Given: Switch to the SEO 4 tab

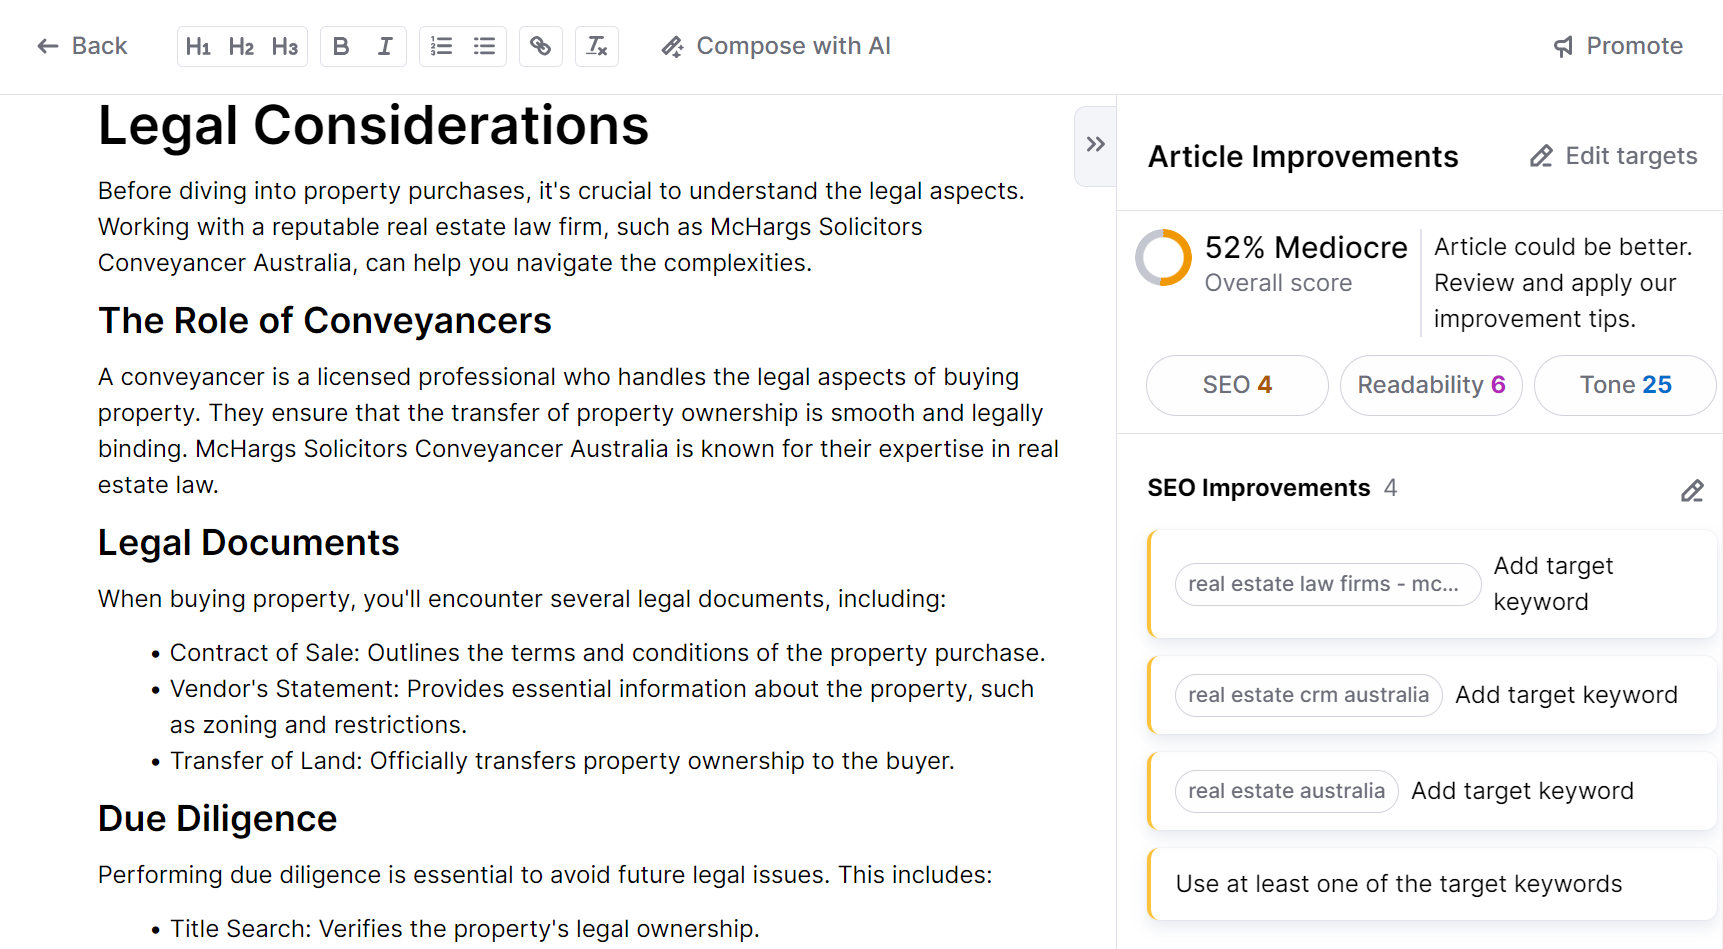Looking at the screenshot, I should pos(1237,385).
